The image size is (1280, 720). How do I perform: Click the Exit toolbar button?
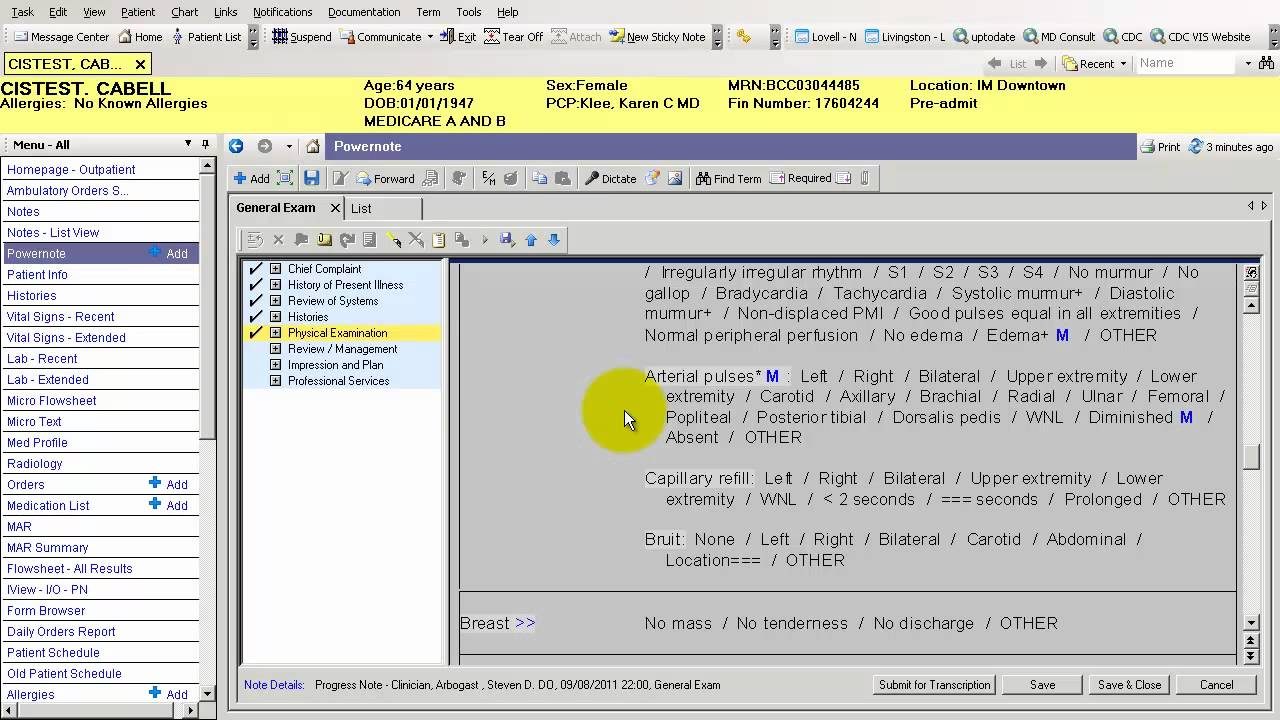point(458,37)
